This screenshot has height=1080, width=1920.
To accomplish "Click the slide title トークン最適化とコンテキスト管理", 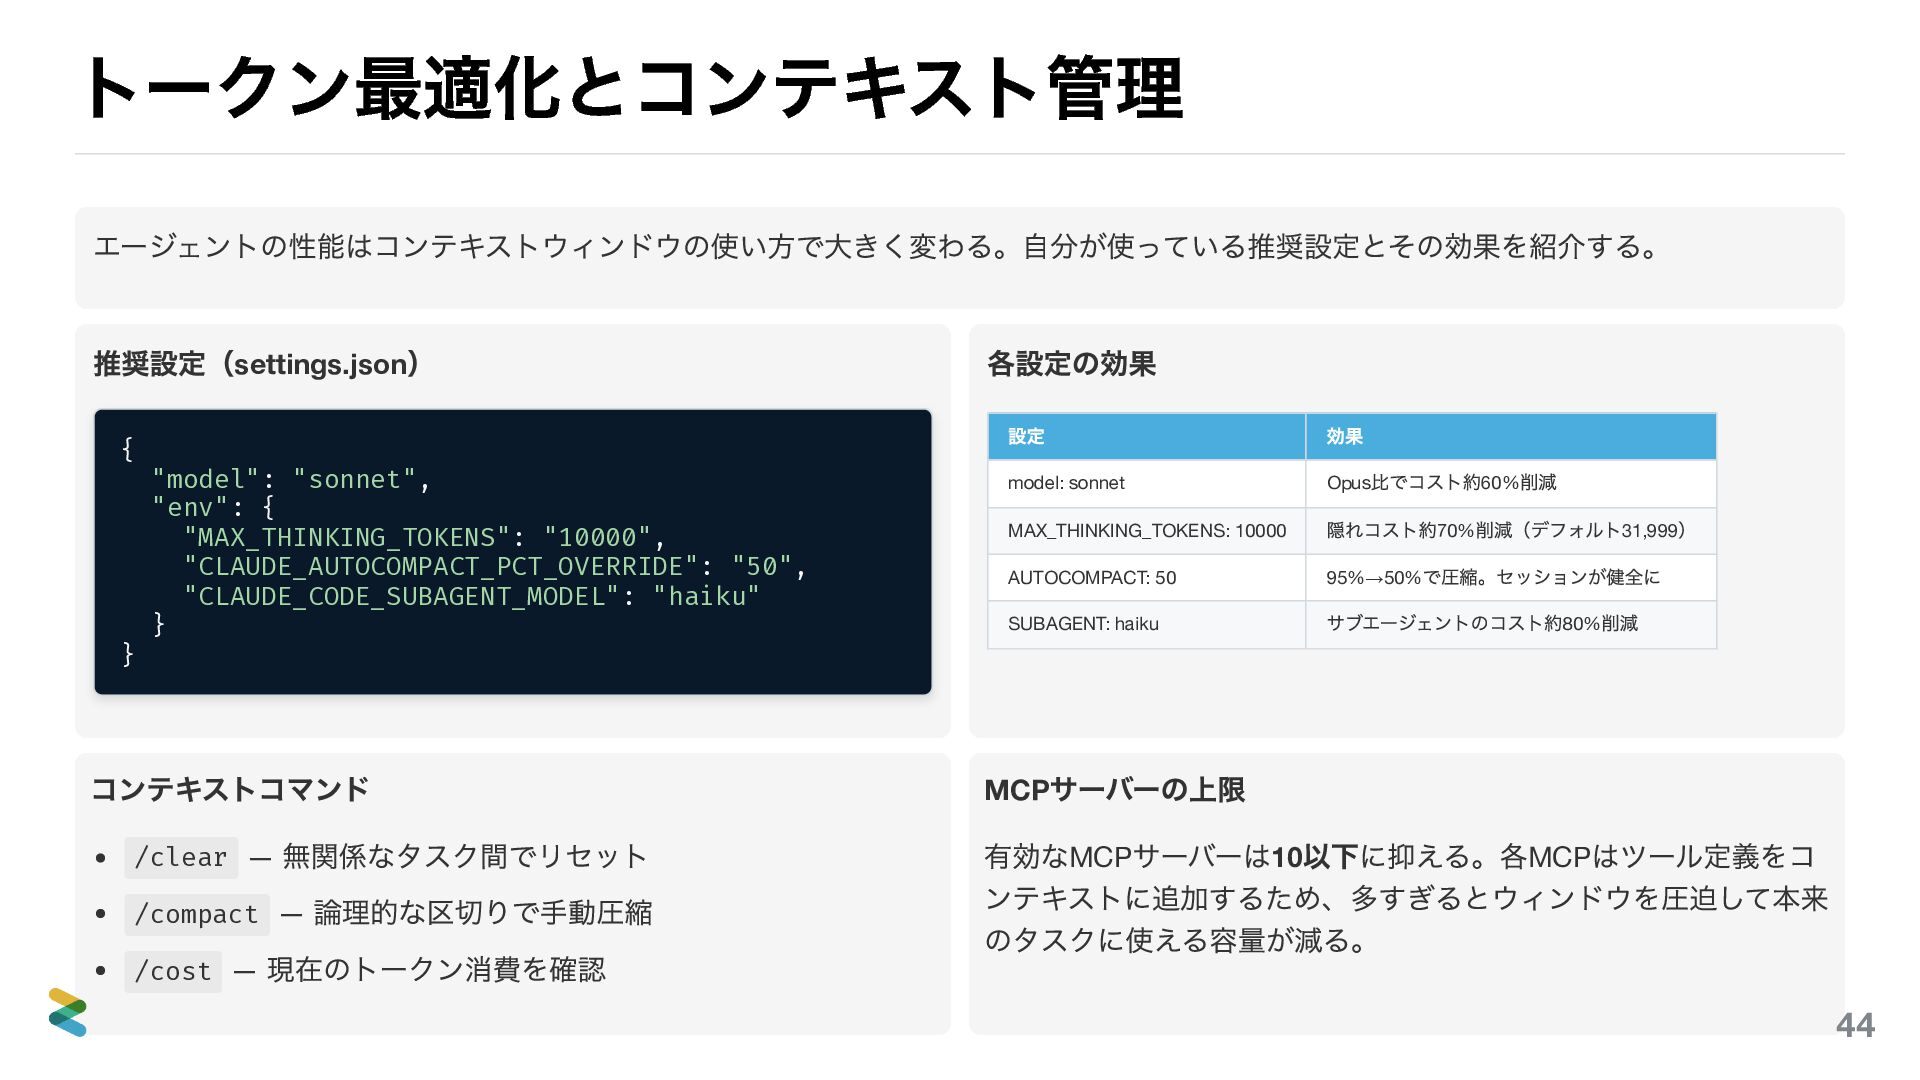I will (x=632, y=90).
